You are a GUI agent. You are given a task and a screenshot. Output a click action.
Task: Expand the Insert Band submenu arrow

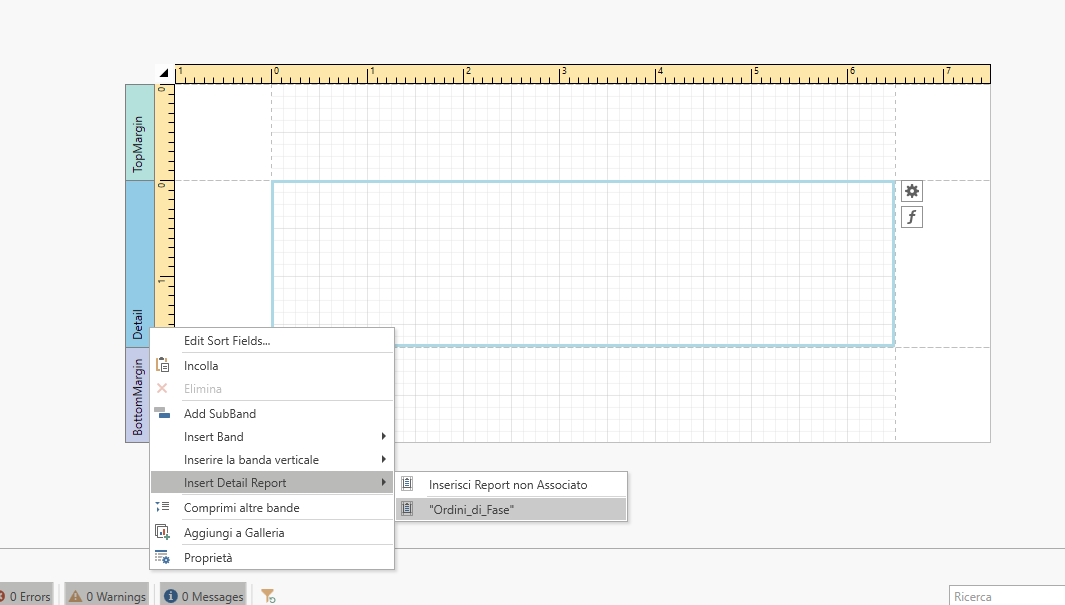pos(384,437)
